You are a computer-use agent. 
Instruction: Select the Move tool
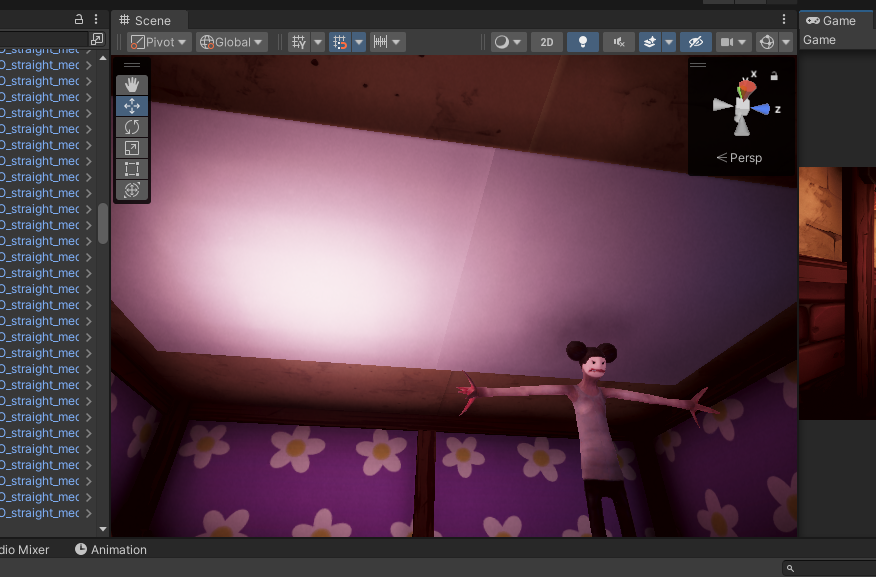(x=131, y=105)
